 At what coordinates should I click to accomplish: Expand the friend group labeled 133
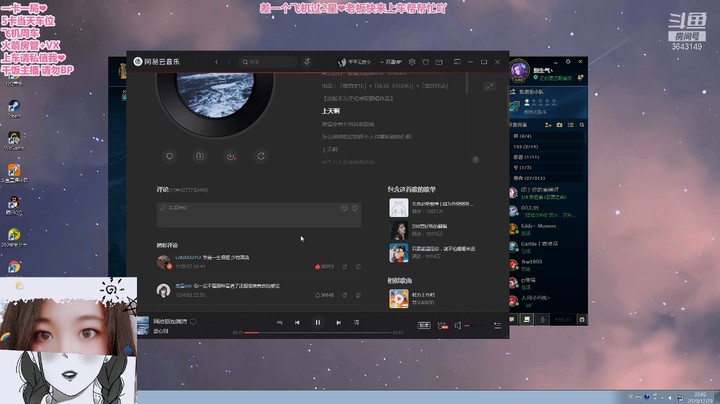pyautogui.click(x=547, y=146)
